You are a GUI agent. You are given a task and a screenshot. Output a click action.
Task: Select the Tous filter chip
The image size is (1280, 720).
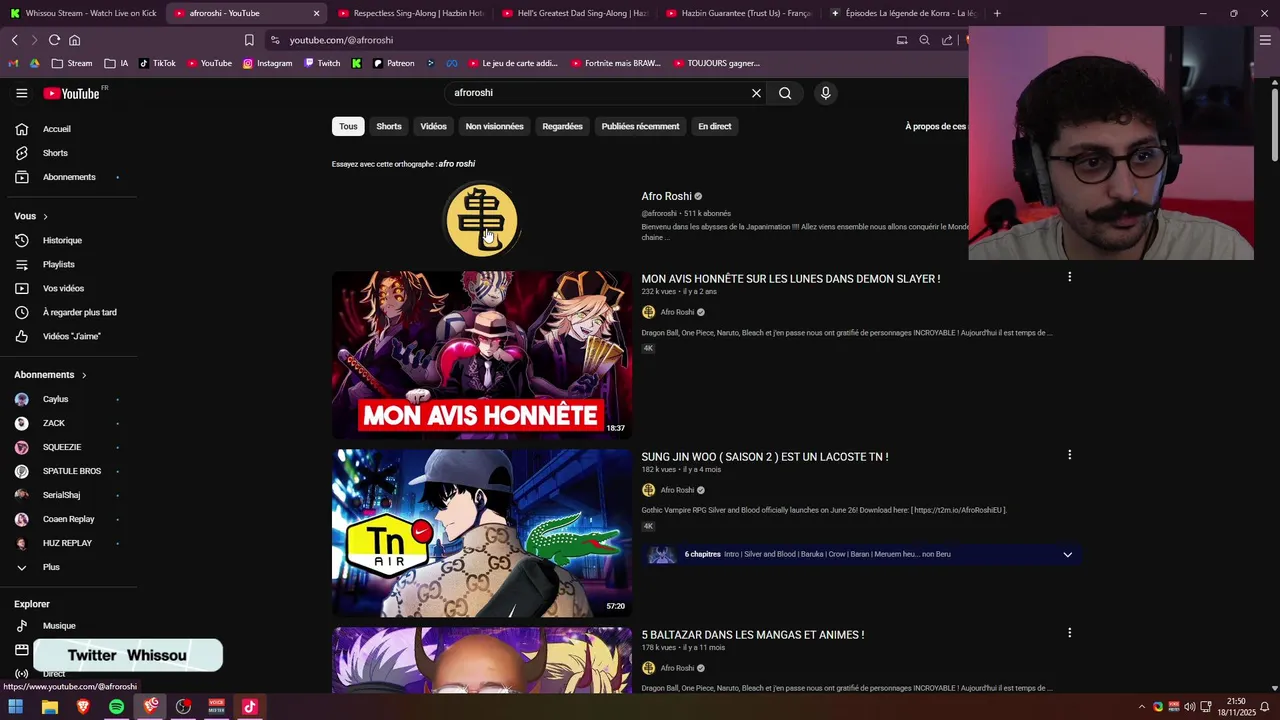pos(348,126)
